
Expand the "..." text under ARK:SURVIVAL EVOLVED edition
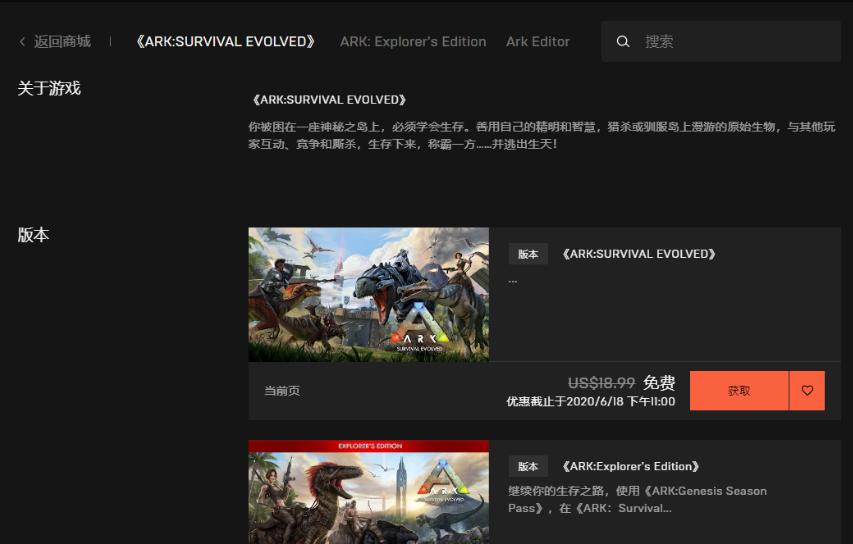coord(513,280)
